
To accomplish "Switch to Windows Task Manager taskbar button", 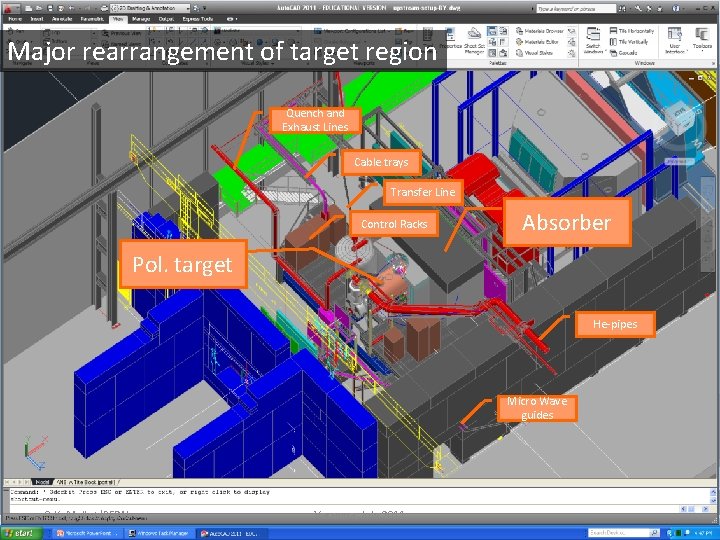I will [x=159, y=533].
